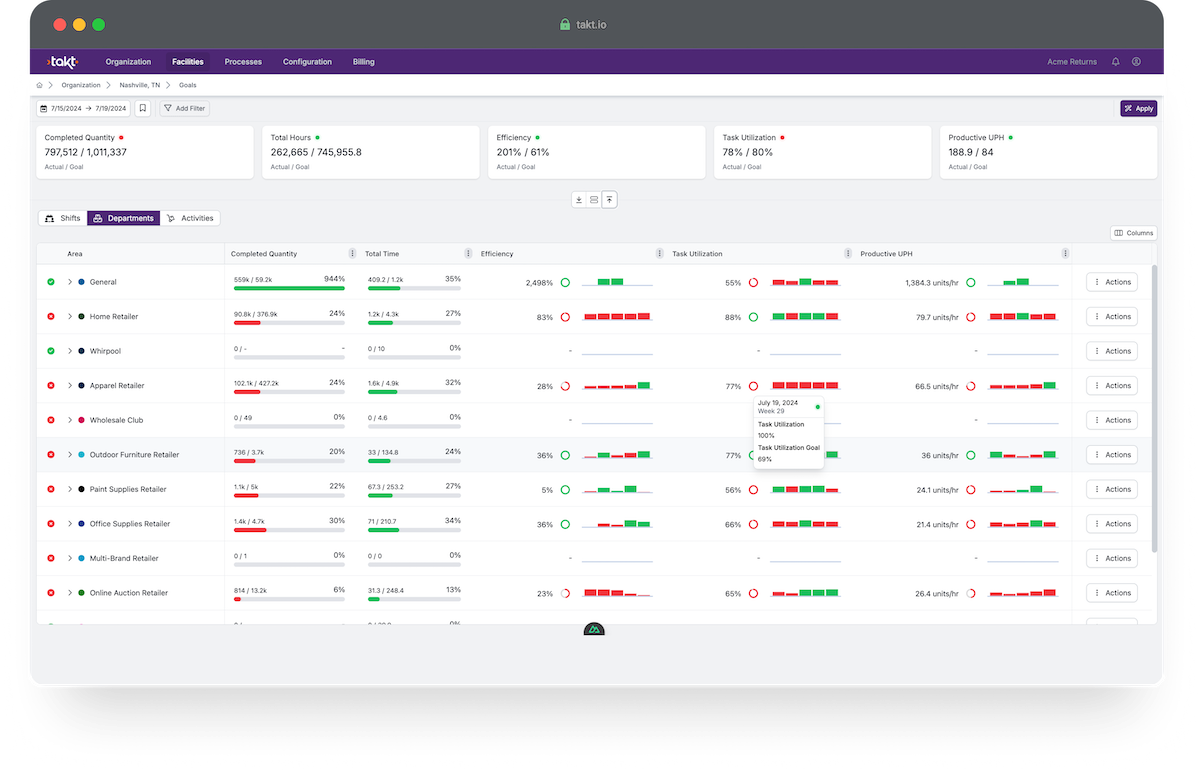Click the red status icon in the Apparel Retailer row

click(51, 386)
